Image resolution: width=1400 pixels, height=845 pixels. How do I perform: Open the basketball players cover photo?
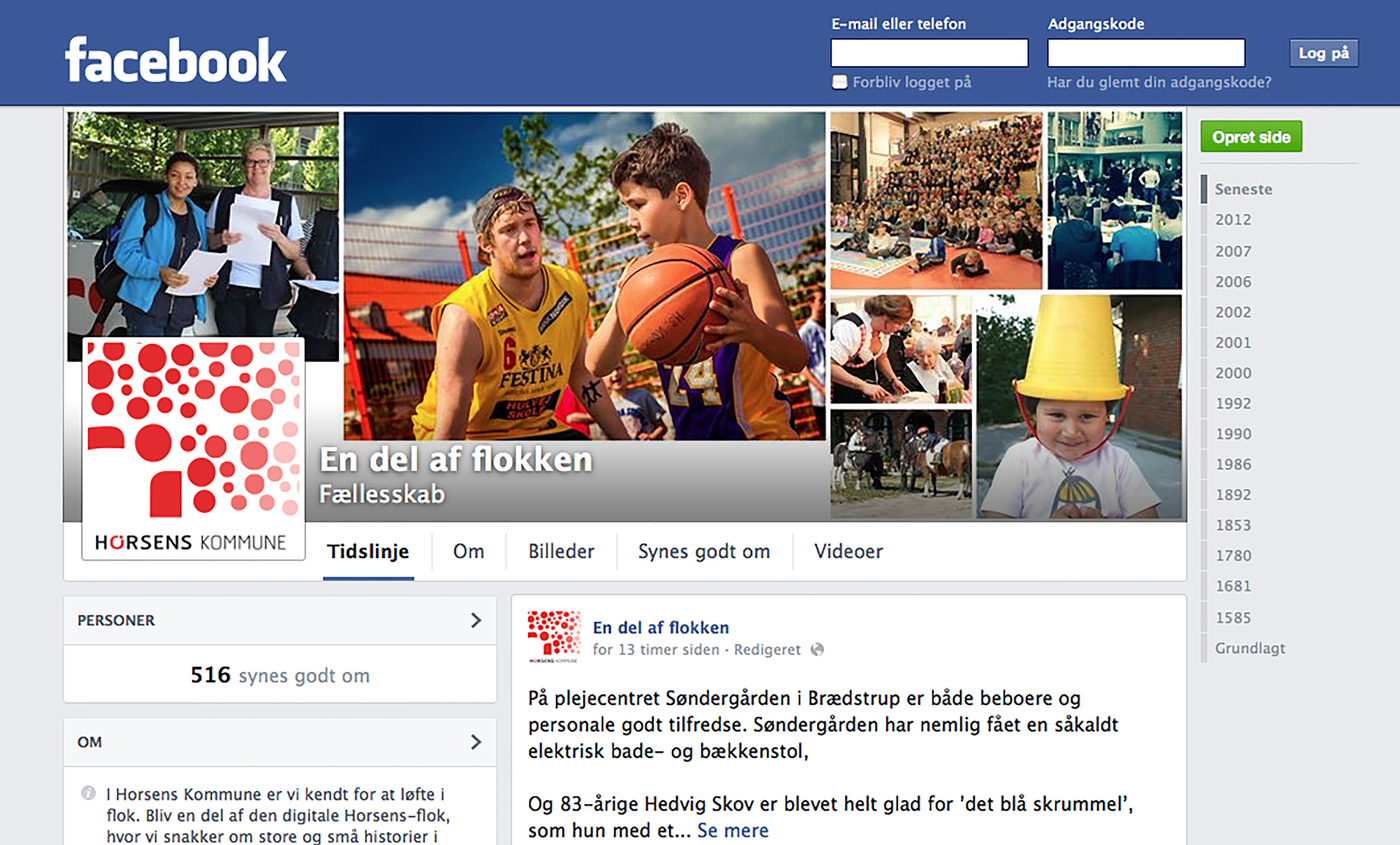point(584,275)
